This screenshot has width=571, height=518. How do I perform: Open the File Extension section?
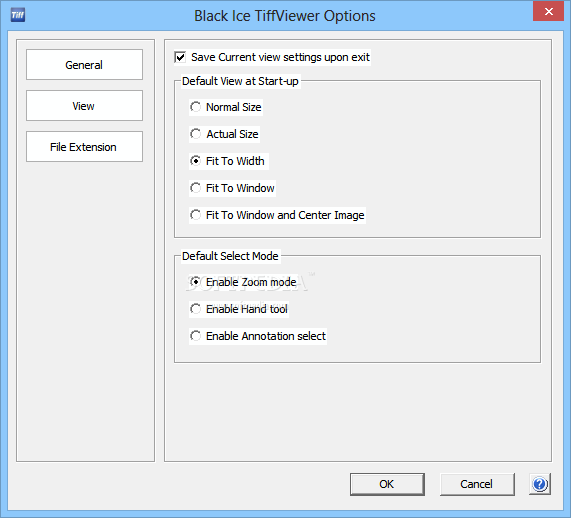click(x=84, y=147)
